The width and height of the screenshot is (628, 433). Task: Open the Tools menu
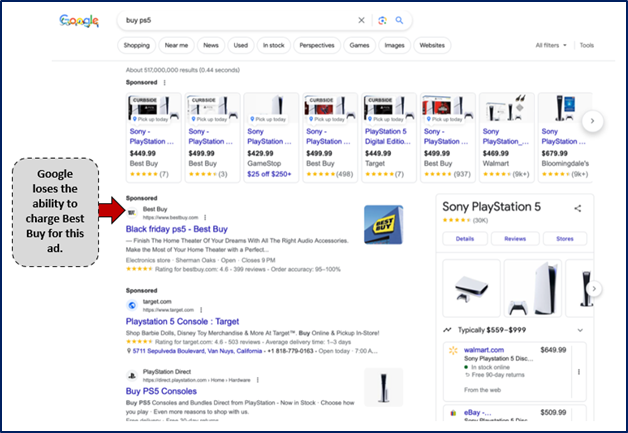(x=587, y=45)
